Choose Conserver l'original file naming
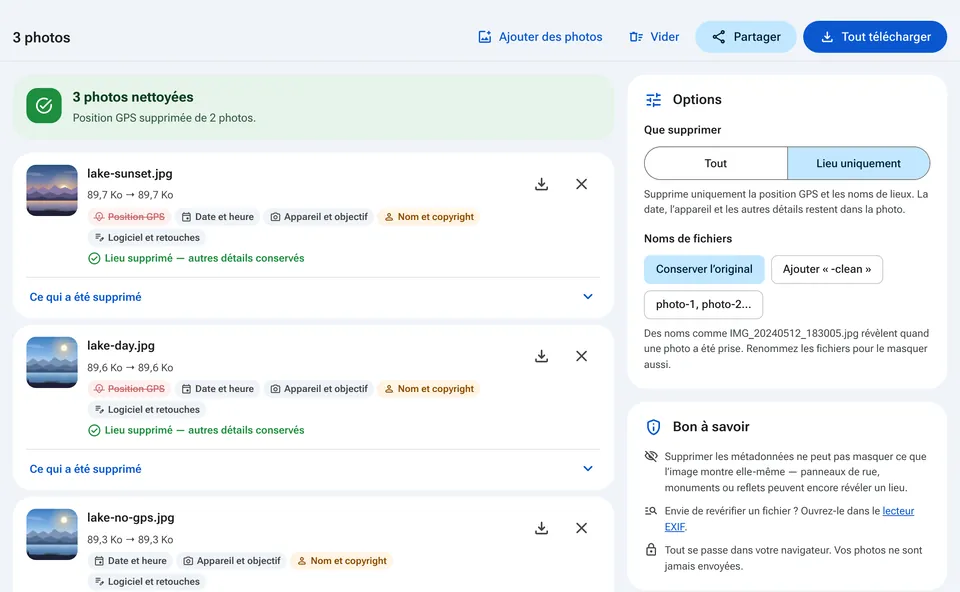Screen dimensions: 960x592 (704, 269)
